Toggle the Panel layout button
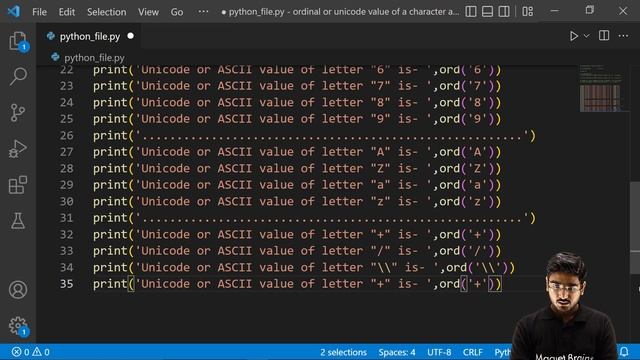This screenshot has height=360, width=640. pos(487,11)
